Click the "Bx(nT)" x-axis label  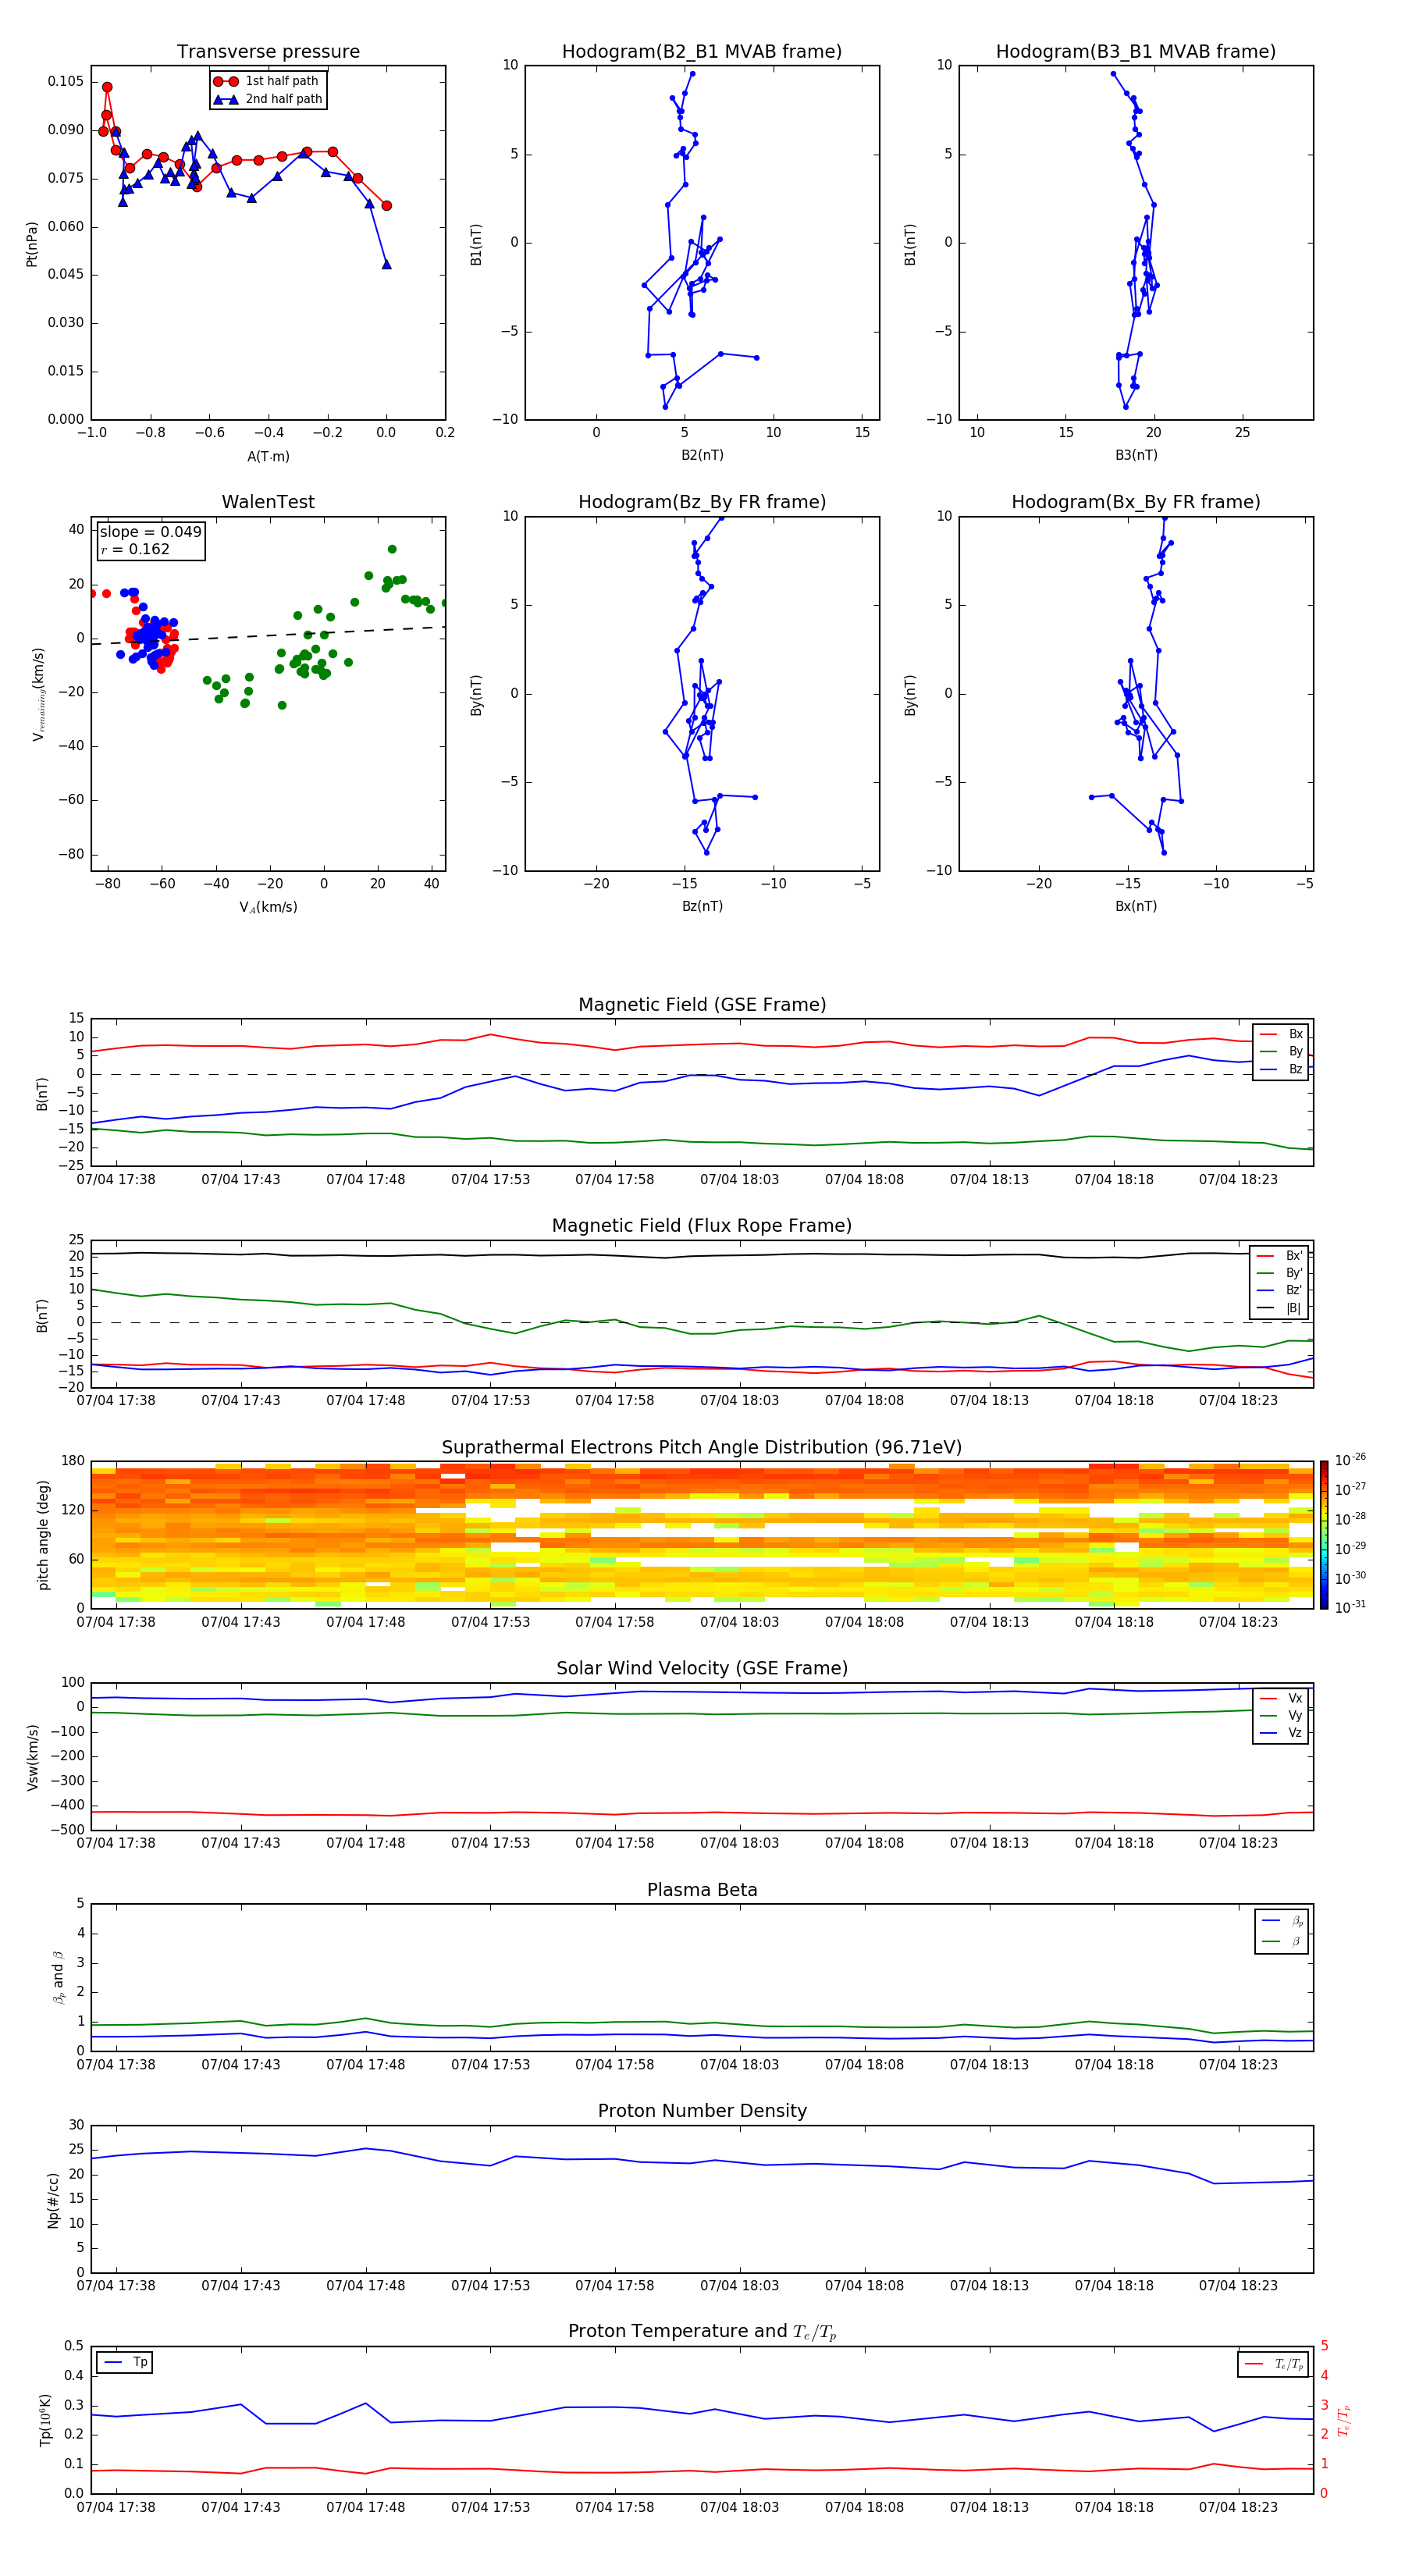(1136, 906)
